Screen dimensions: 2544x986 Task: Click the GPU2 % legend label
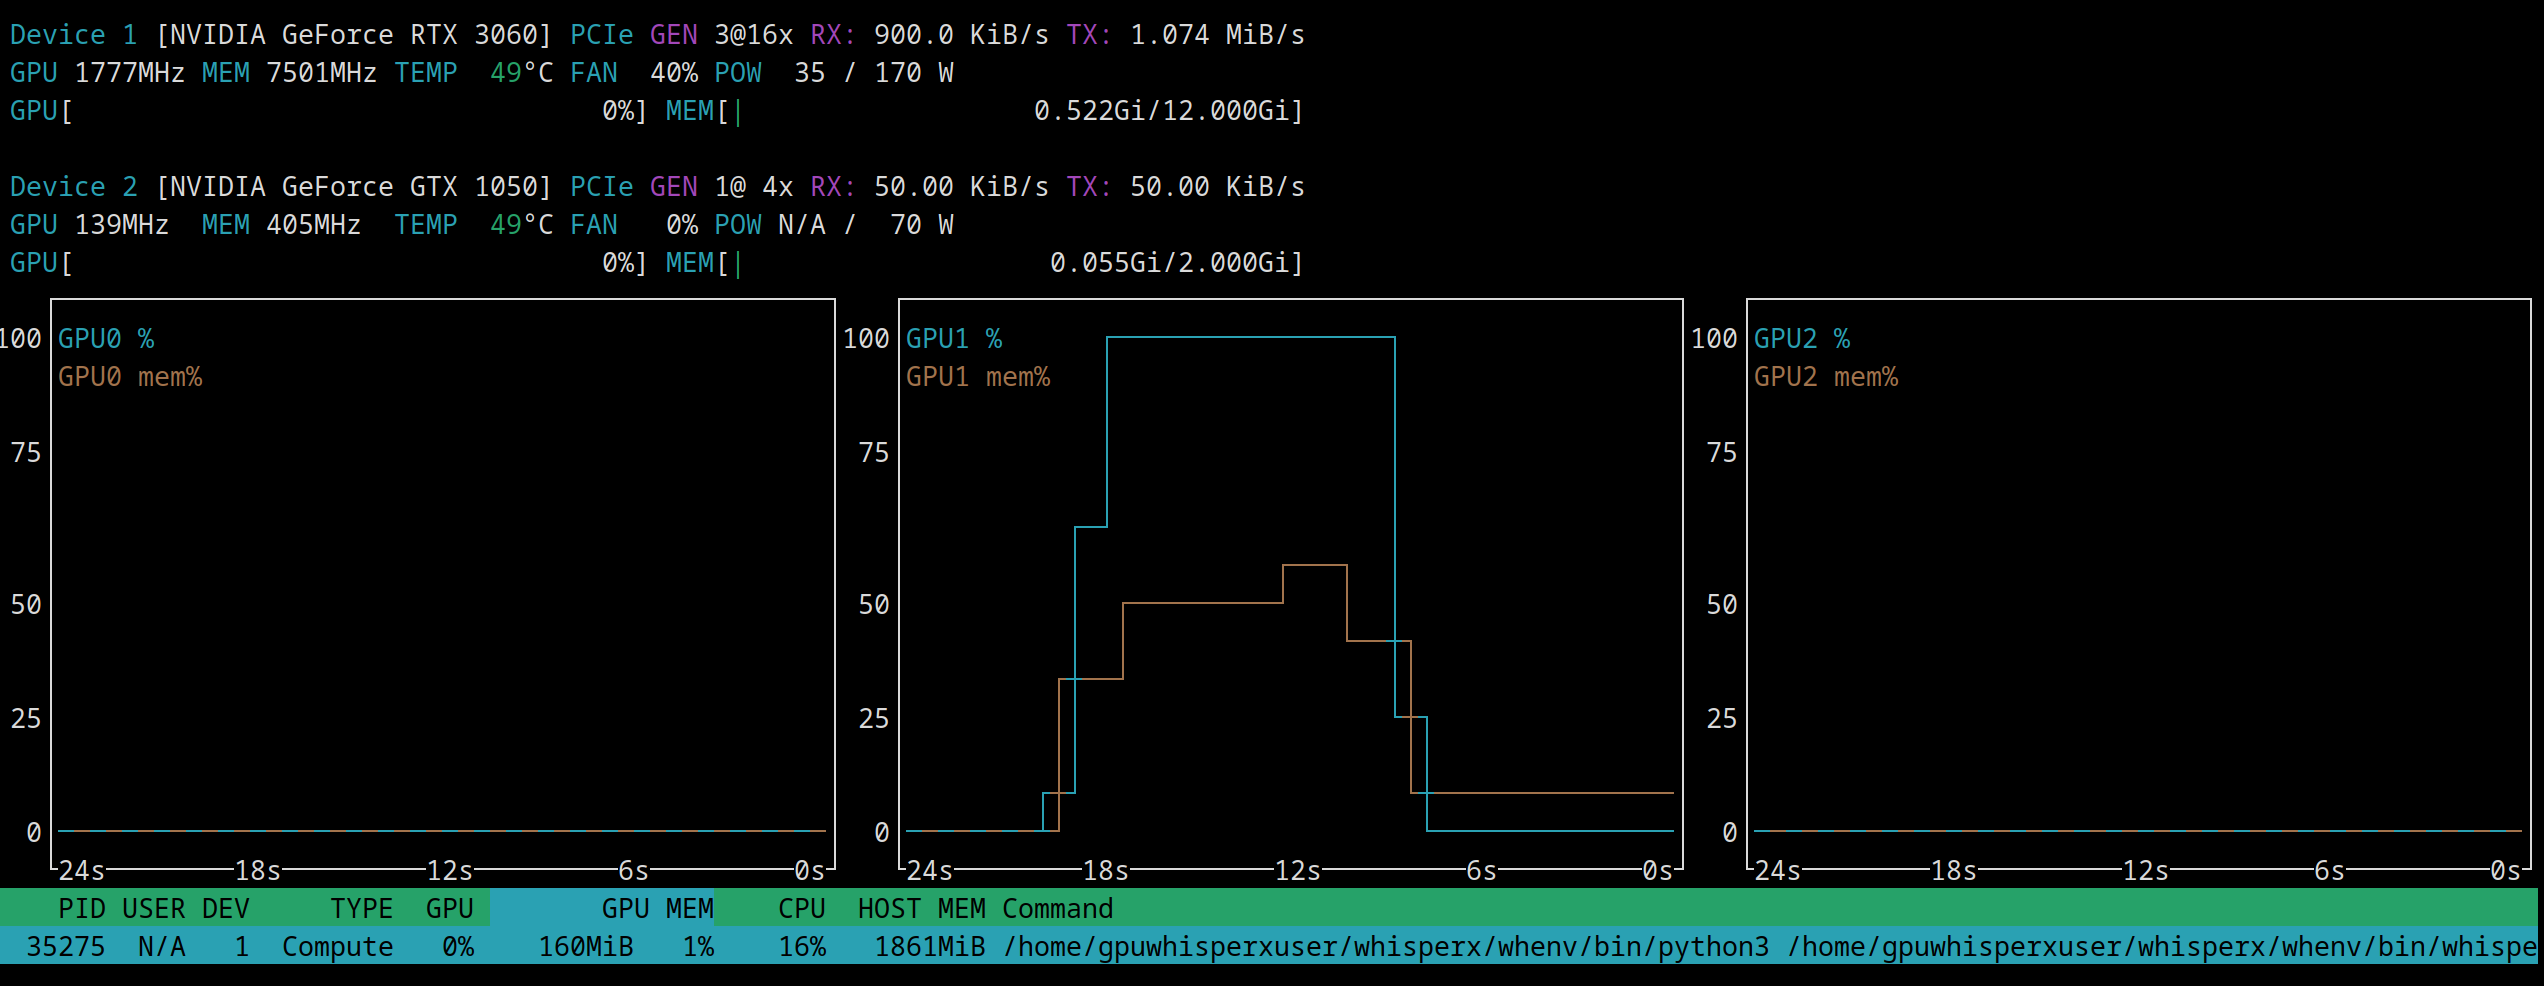click(1802, 339)
